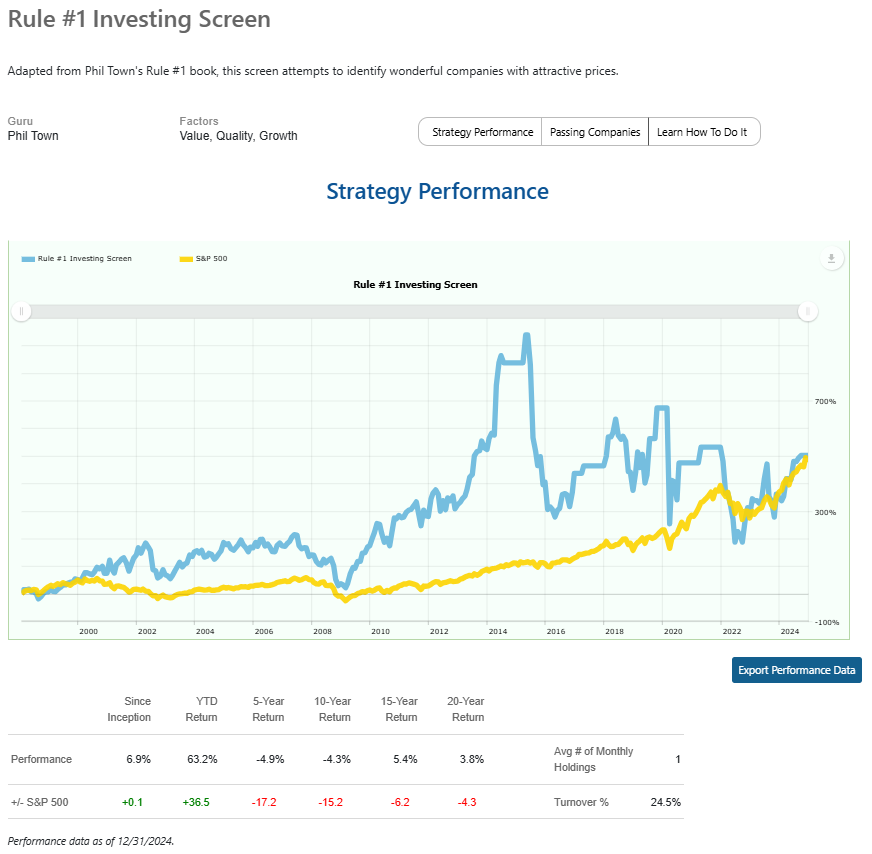The height and width of the screenshot is (854, 872).
Task: Click the Value, Quality, Growth factors text
Action: [239, 136]
